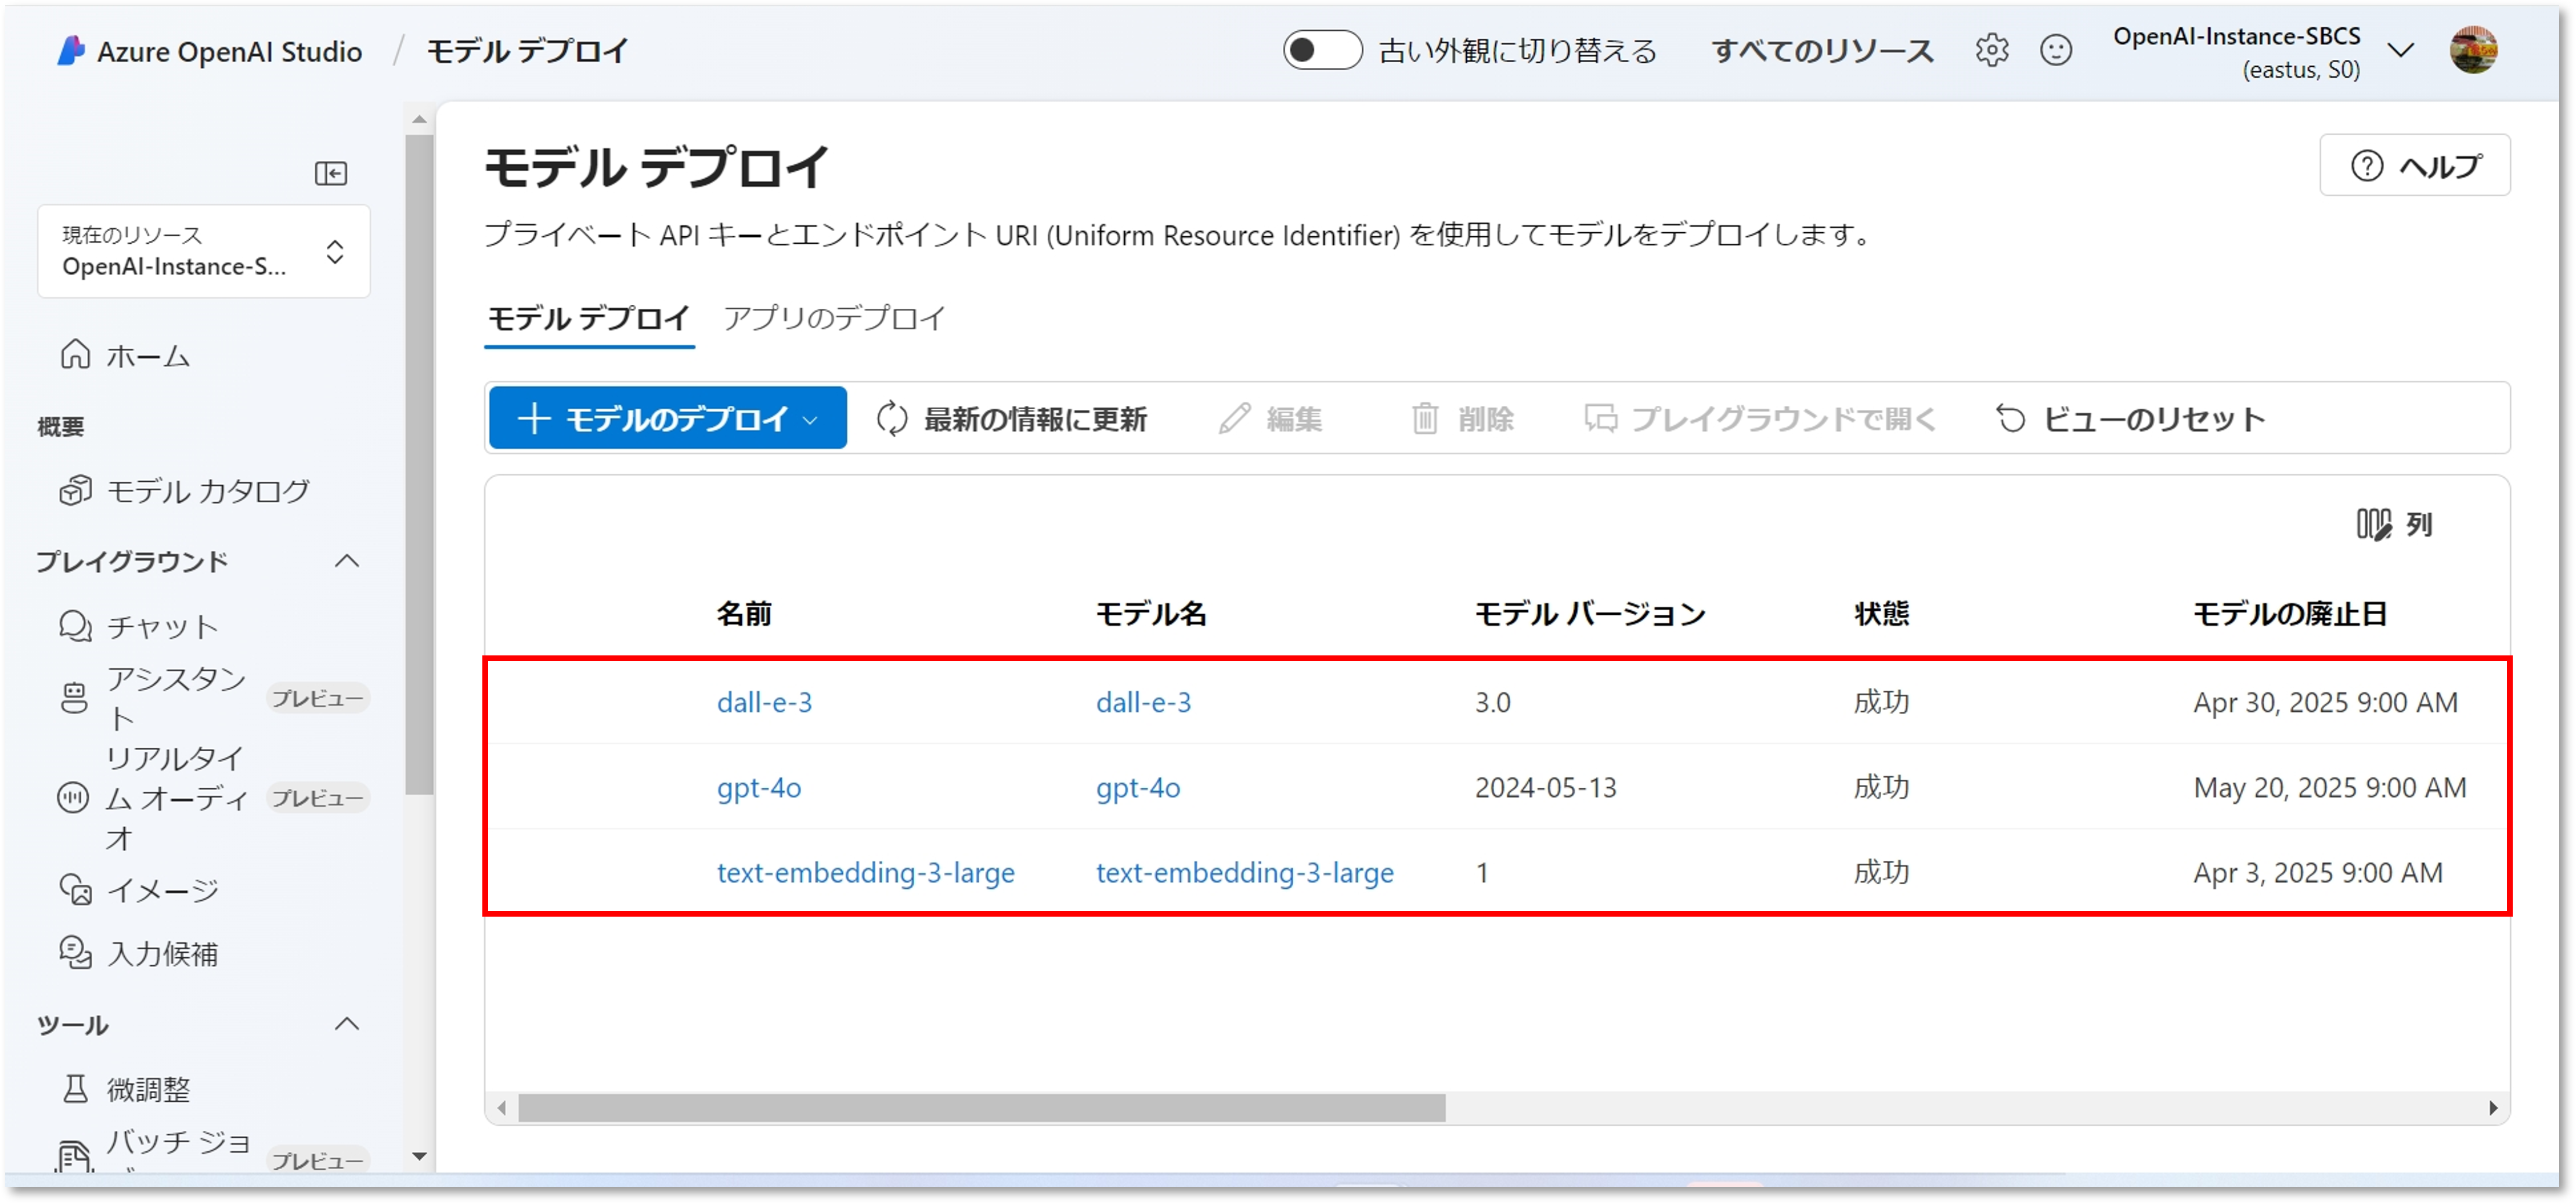Click the table horizontal scrollbar thumb
The height and width of the screenshot is (1204, 2576).
(981, 1107)
